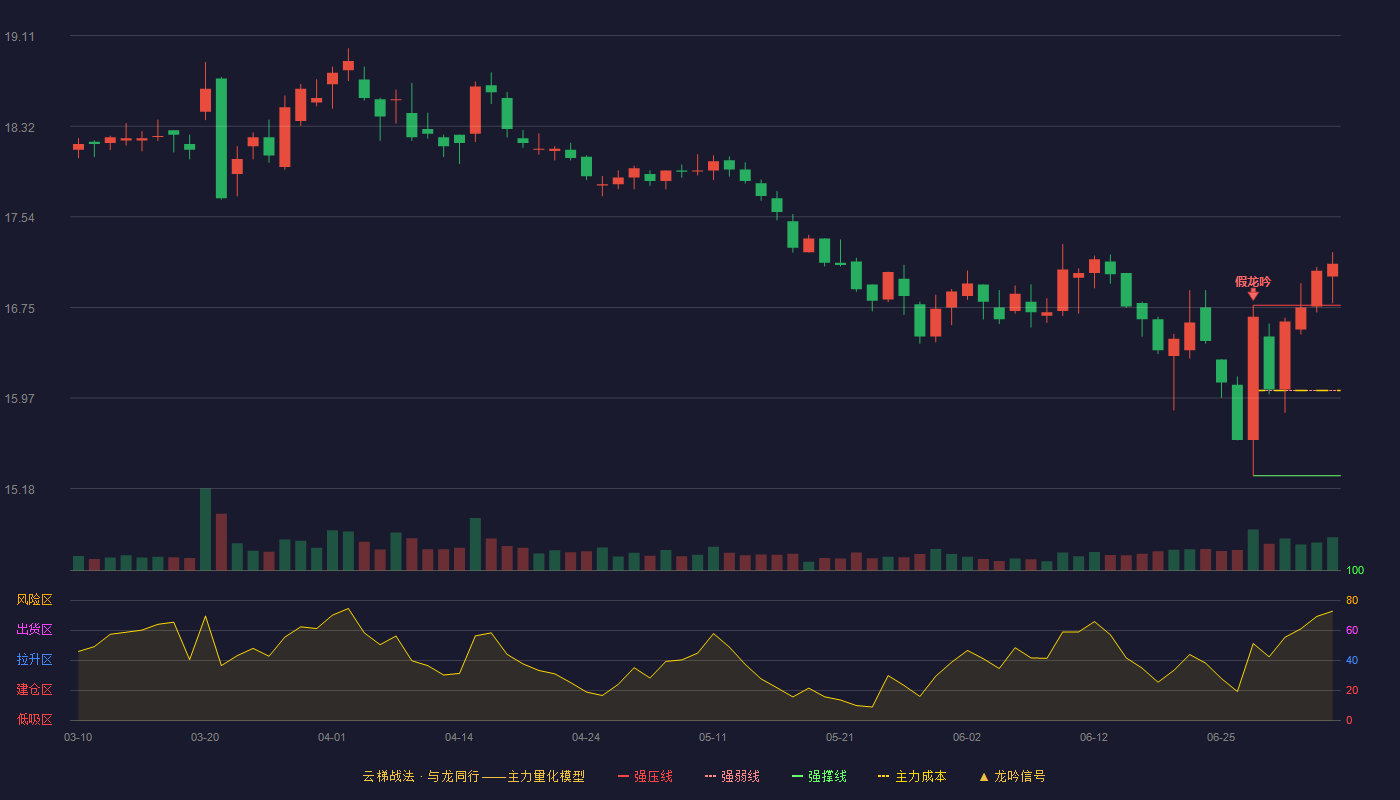Toggle the 强压线 legend series
This screenshot has height=800, width=1400.
645,776
